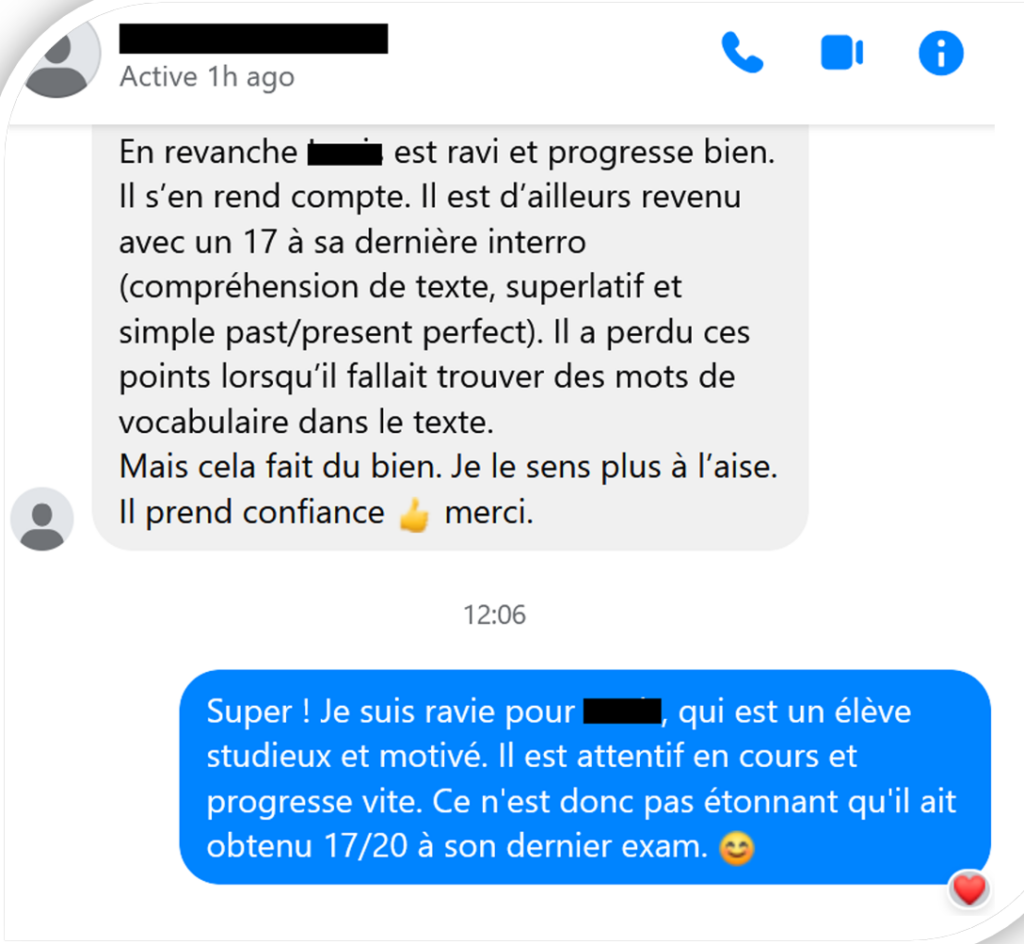Click the smiling emoji after "dernier exam."
Screen dimensions: 1024x944
[737, 849]
